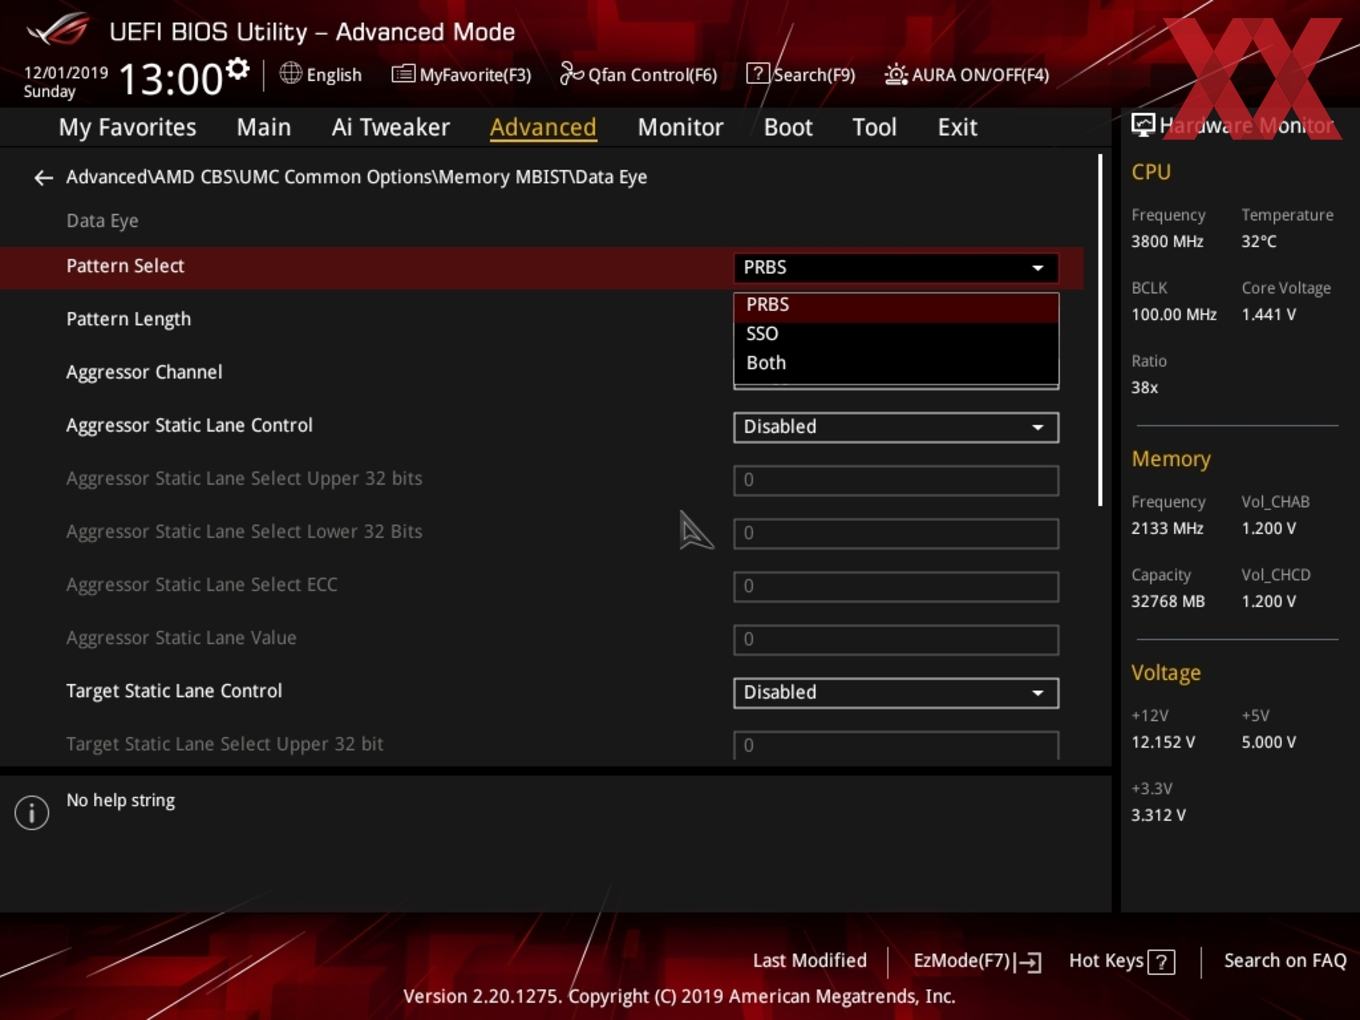Screen dimensions: 1360x1020
Task: Open MyFavorite(F3) list
Action: pyautogui.click(x=461, y=74)
